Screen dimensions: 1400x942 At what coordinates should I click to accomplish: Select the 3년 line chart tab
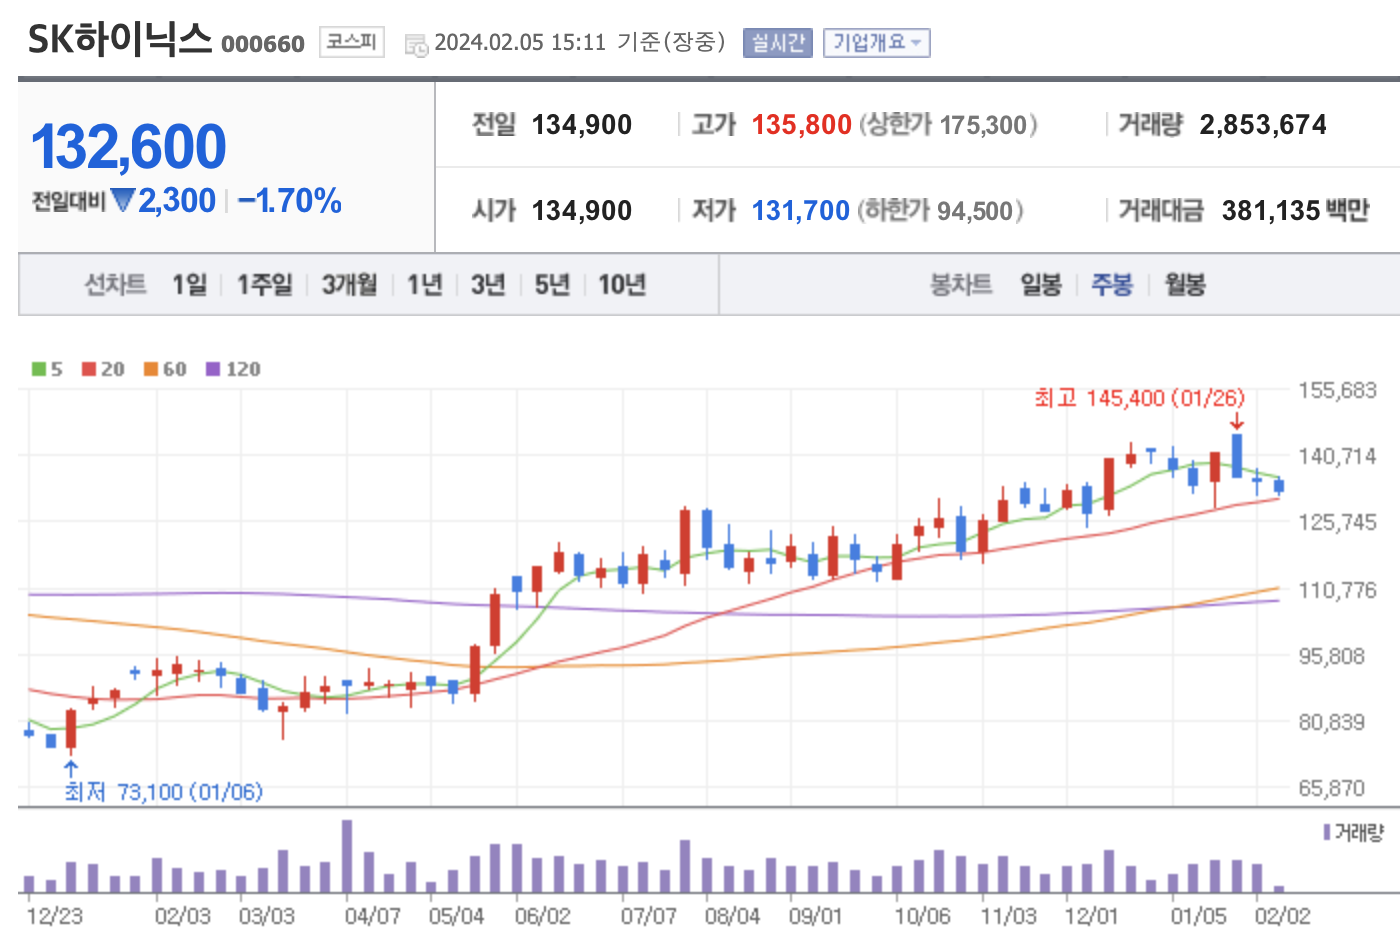[x=488, y=285]
